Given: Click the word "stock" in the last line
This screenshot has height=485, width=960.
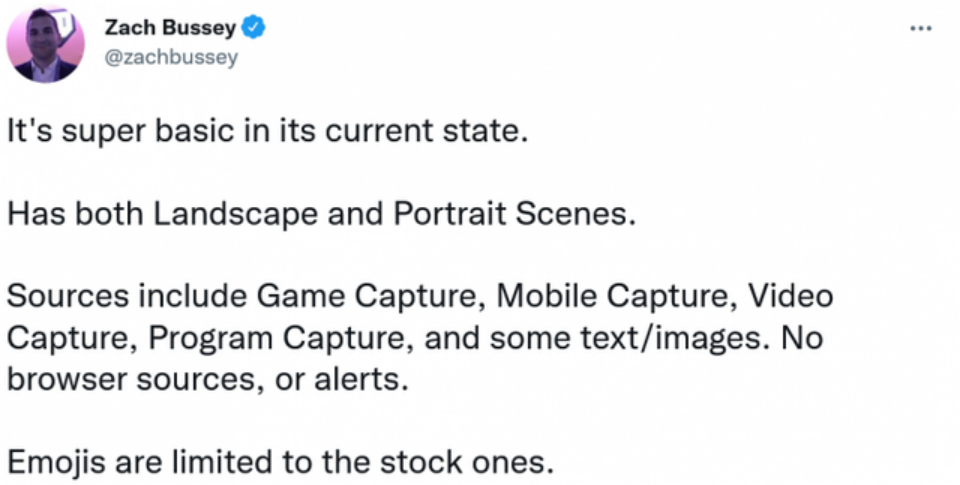Looking at the screenshot, I should click(x=443, y=463).
